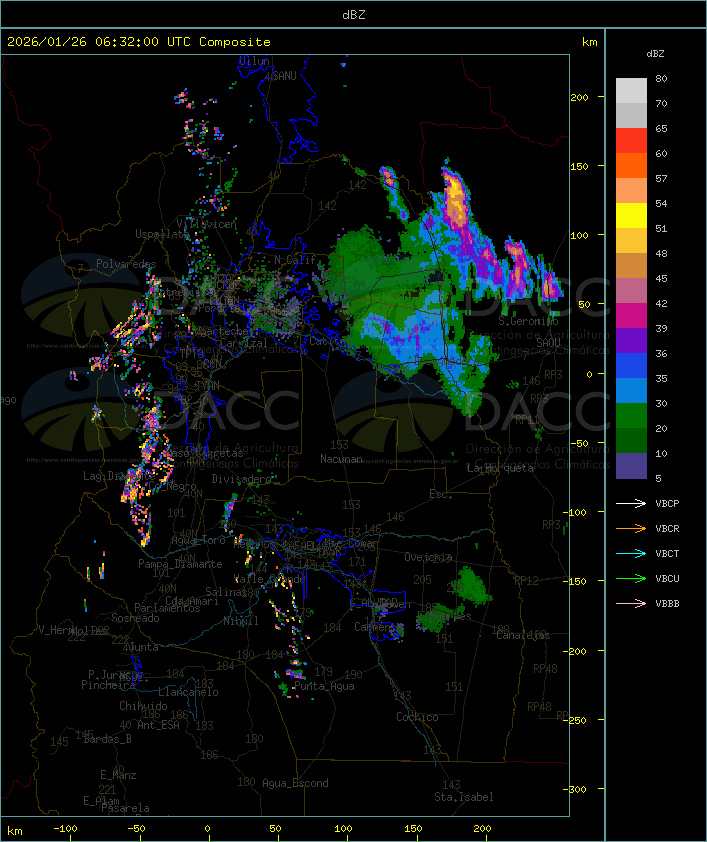
Task: Select the green VBCU arrow icon
Action: 632,578
